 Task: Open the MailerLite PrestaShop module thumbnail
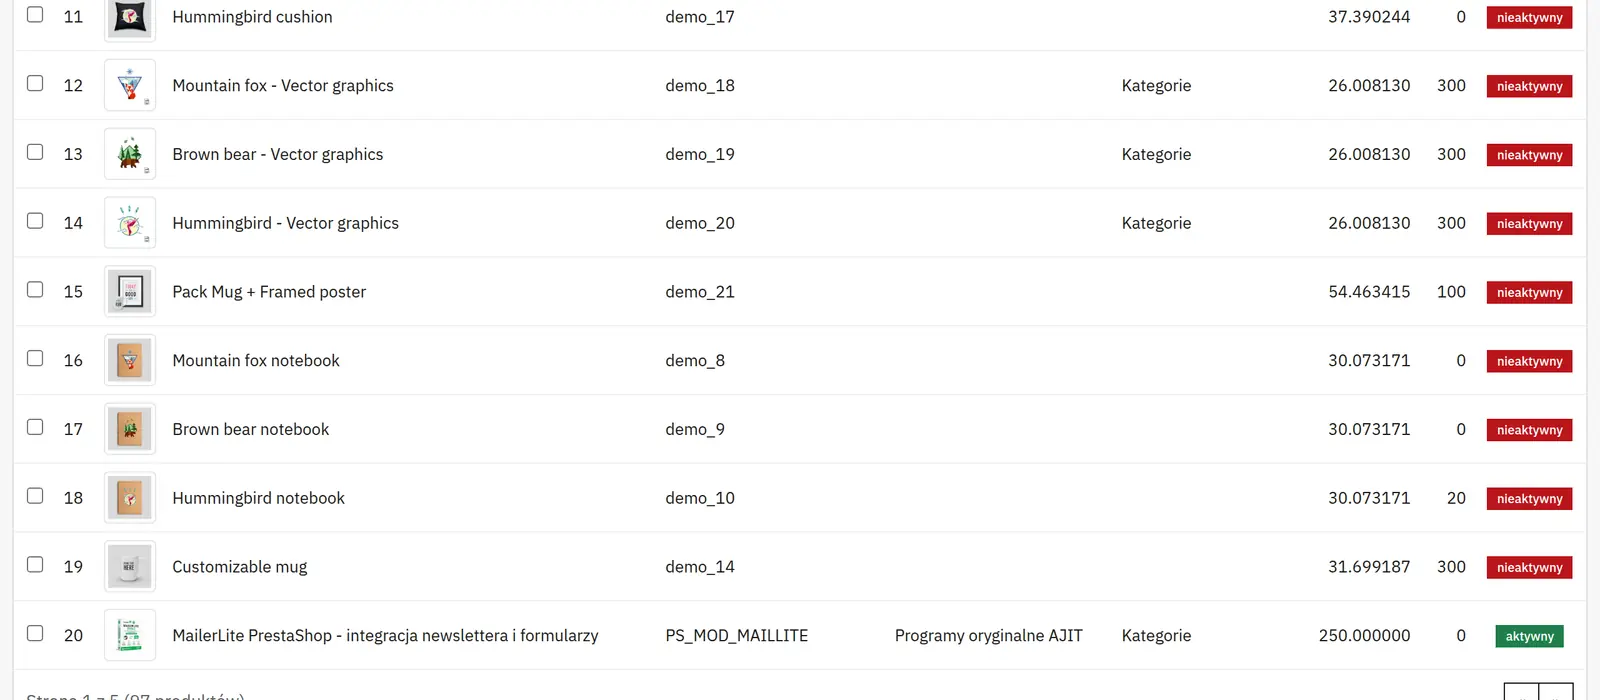coord(130,635)
